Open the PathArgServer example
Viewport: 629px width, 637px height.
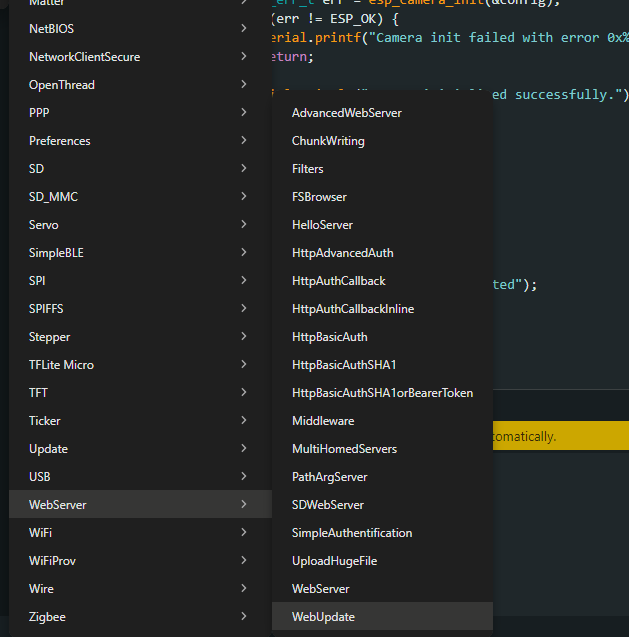[382, 477]
